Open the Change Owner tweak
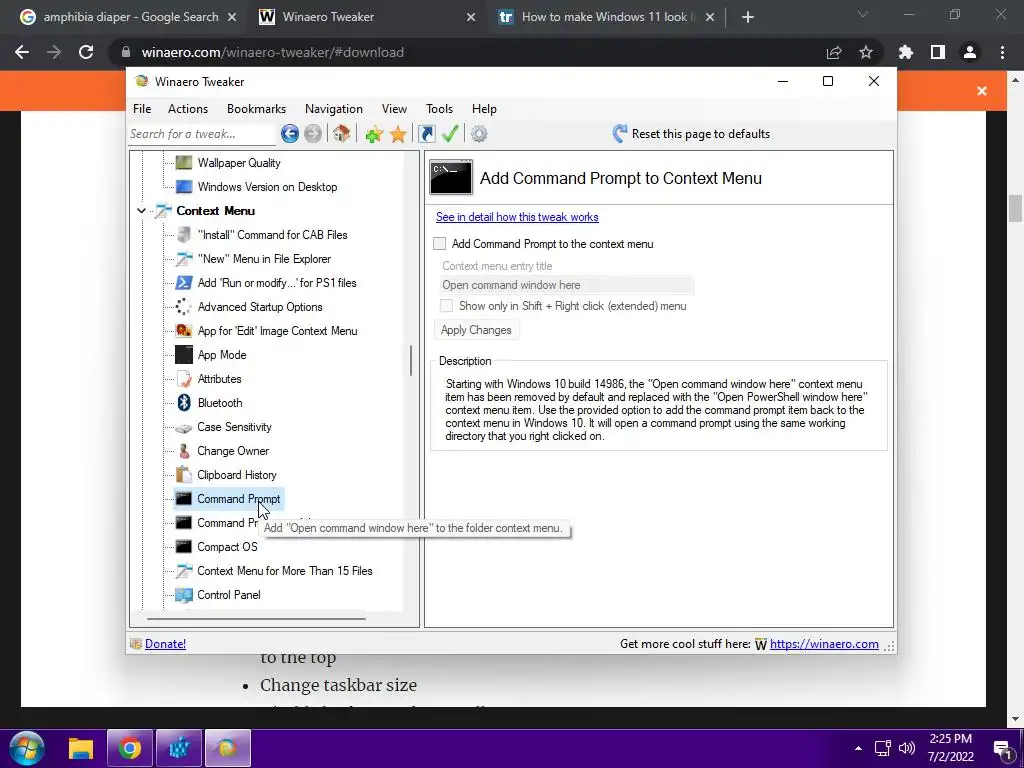 (232, 451)
